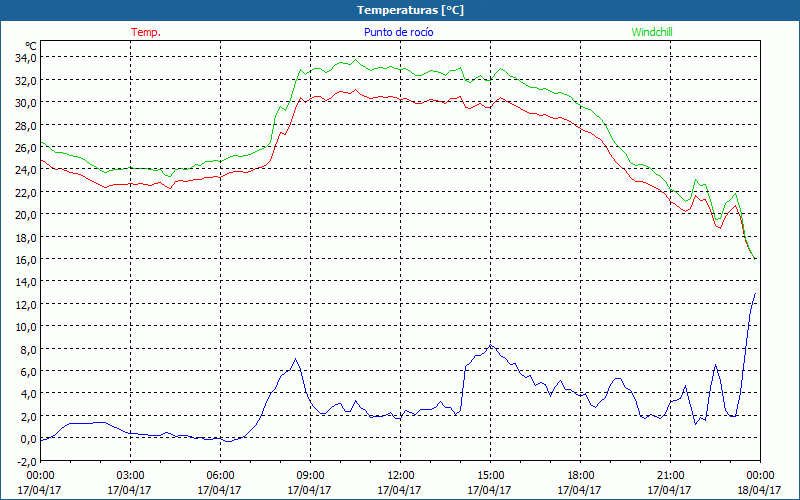Click the '18/04/17' date label
Screen dimensions: 800x500
click(x=760, y=490)
